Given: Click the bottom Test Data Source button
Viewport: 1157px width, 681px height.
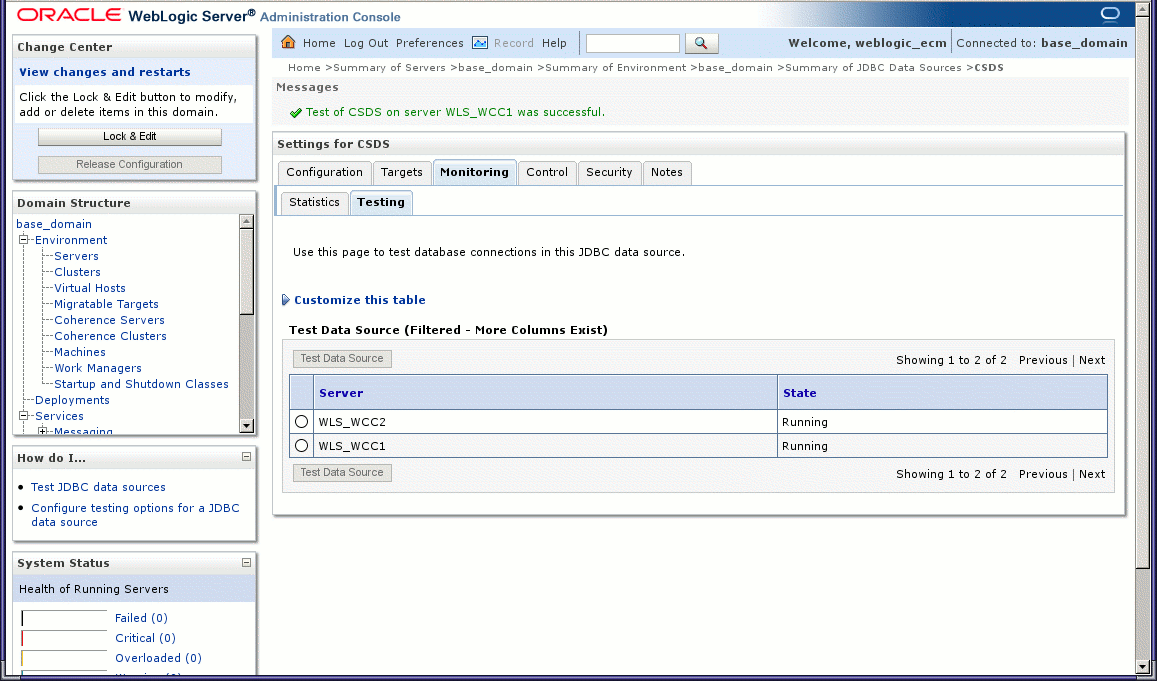Looking at the screenshot, I should tap(342, 472).
